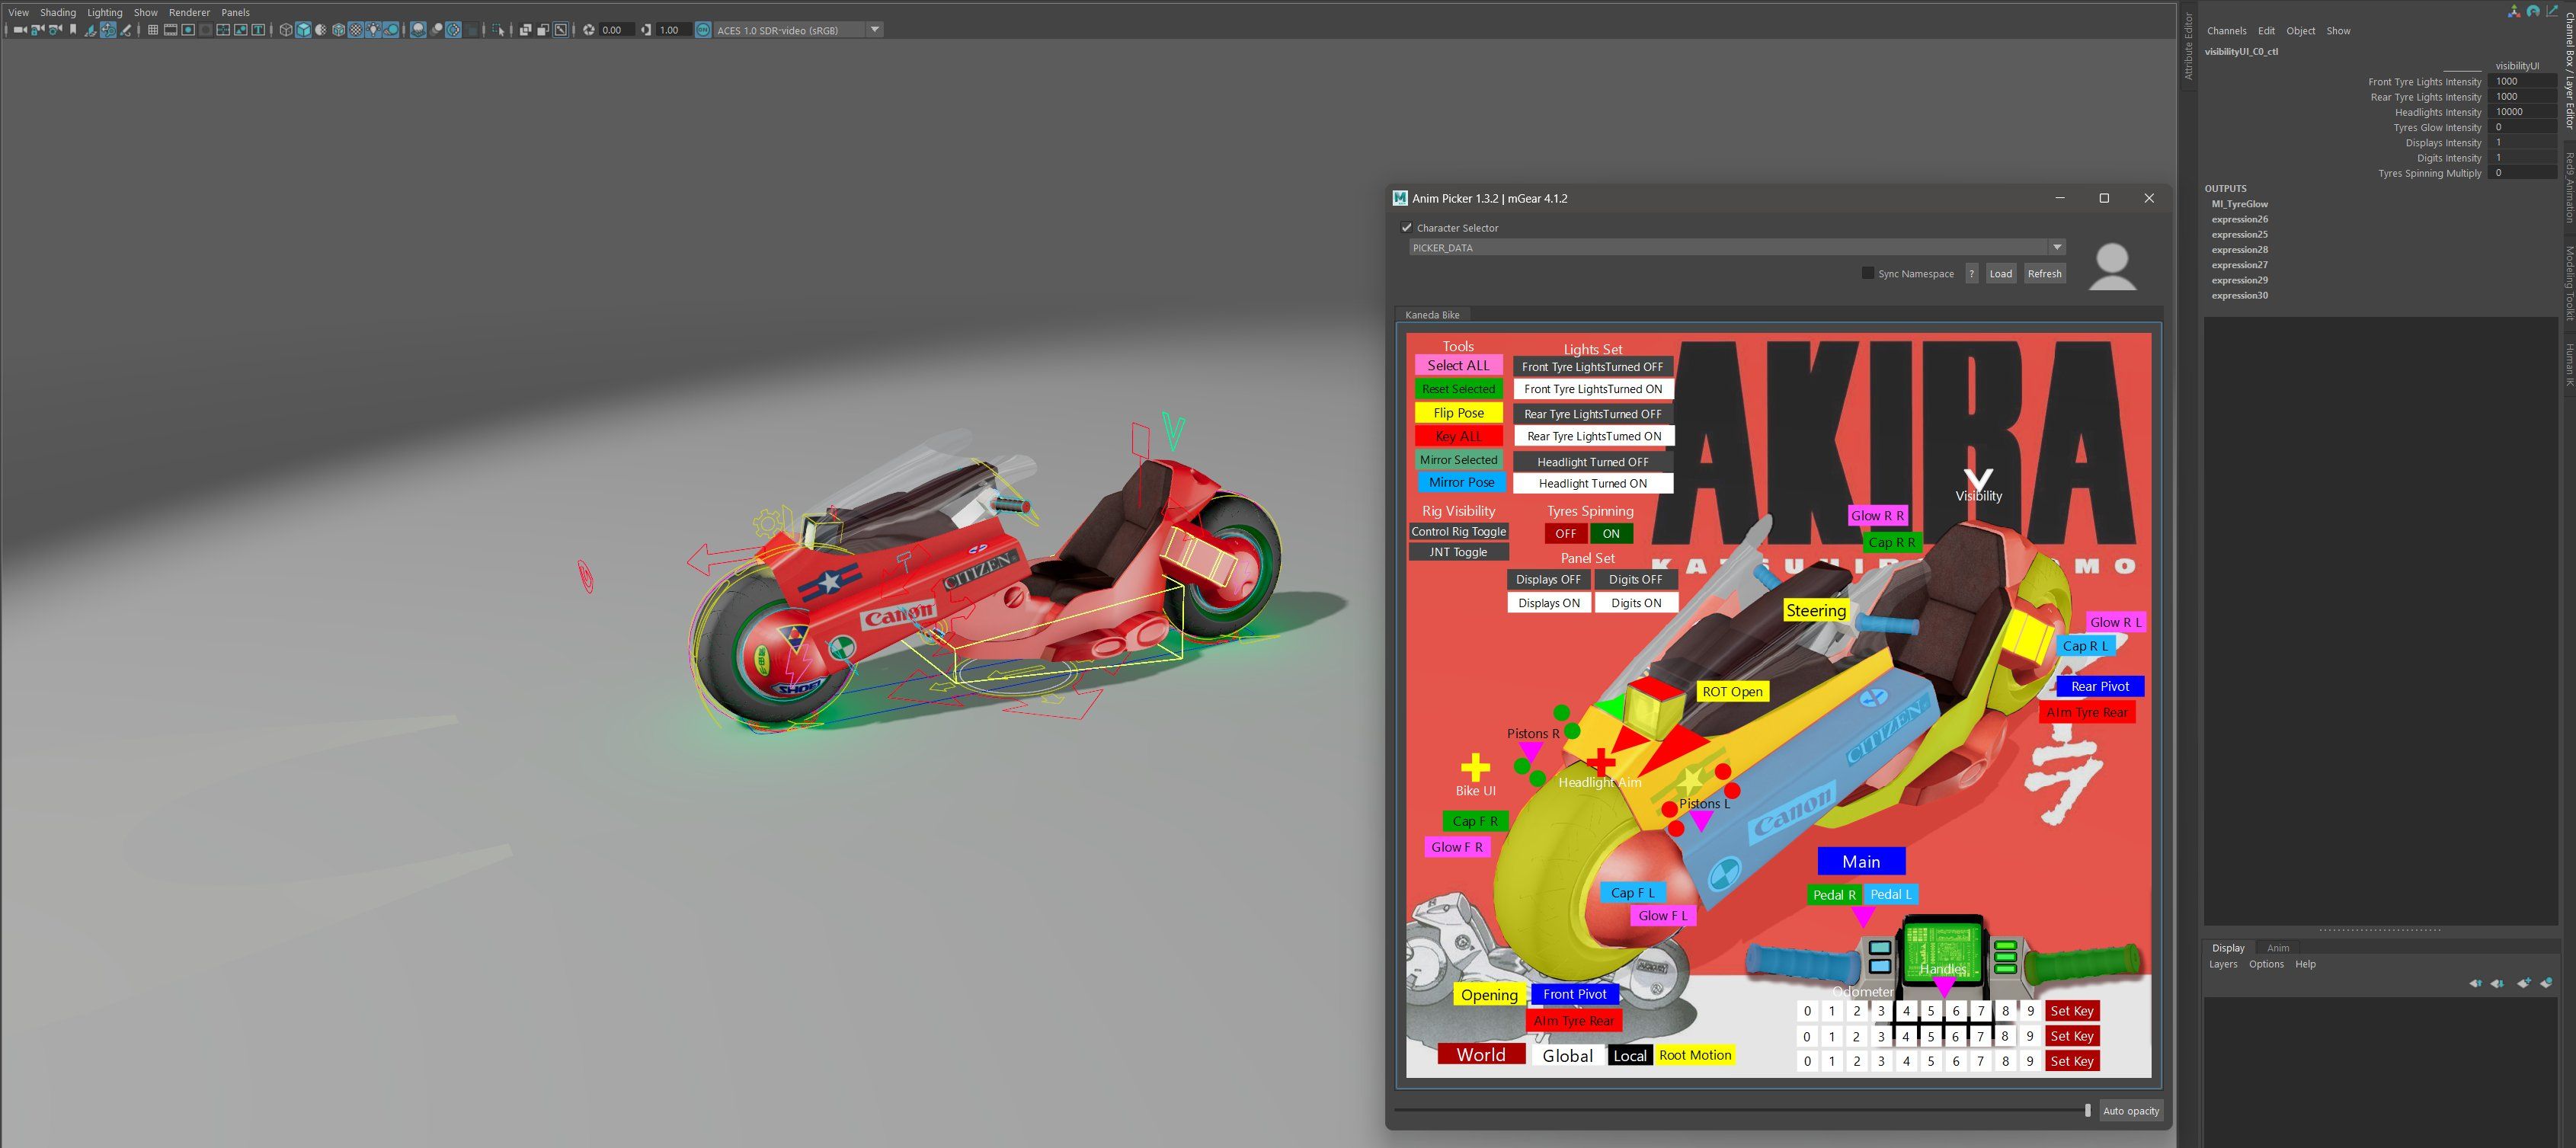Click the Auto opacity slider handle
Screen dimensions: 2576x1148
click(x=2087, y=1110)
